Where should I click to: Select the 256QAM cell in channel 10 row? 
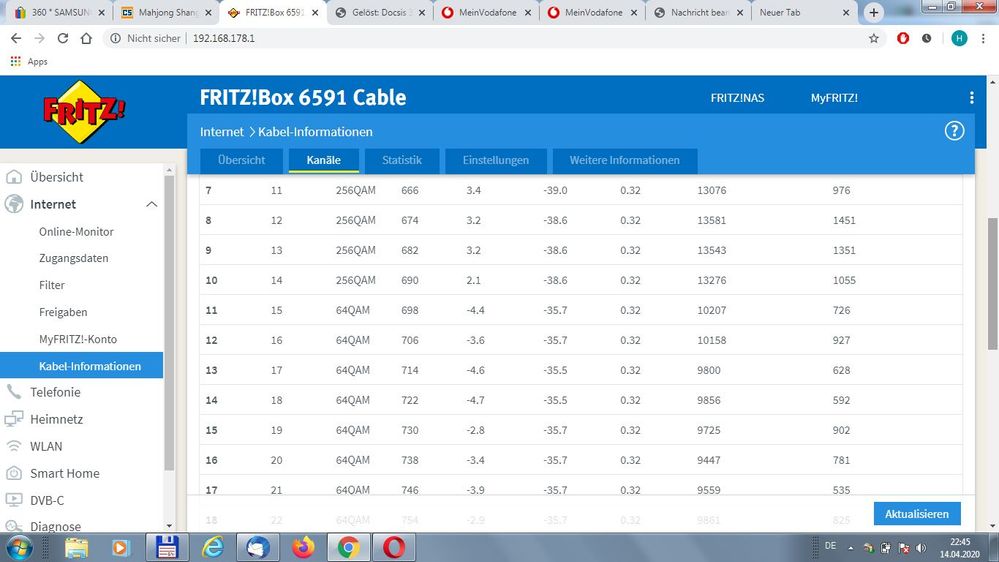[x=356, y=280]
